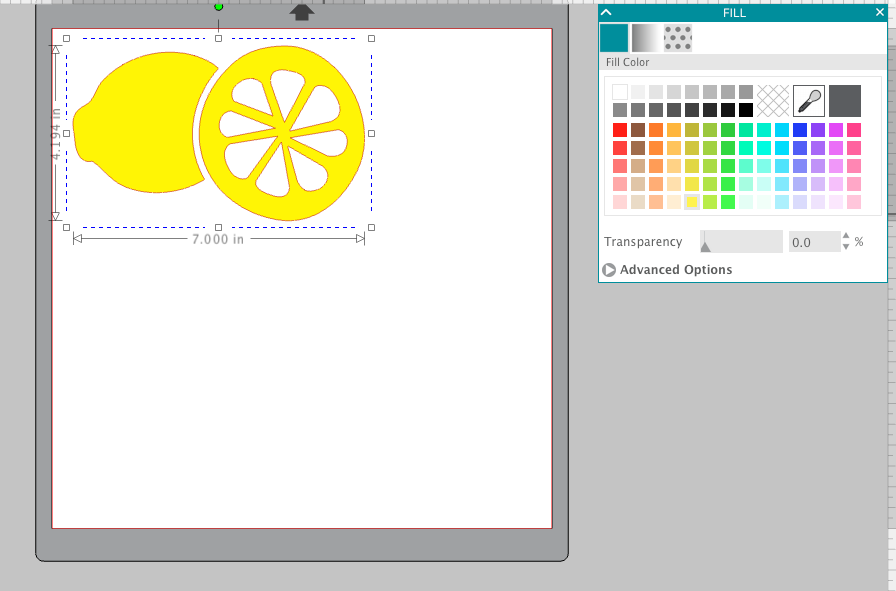Screen dimensions: 896x591
Task: Click the 7.000 in width dimension label
Action: [x=218, y=239]
